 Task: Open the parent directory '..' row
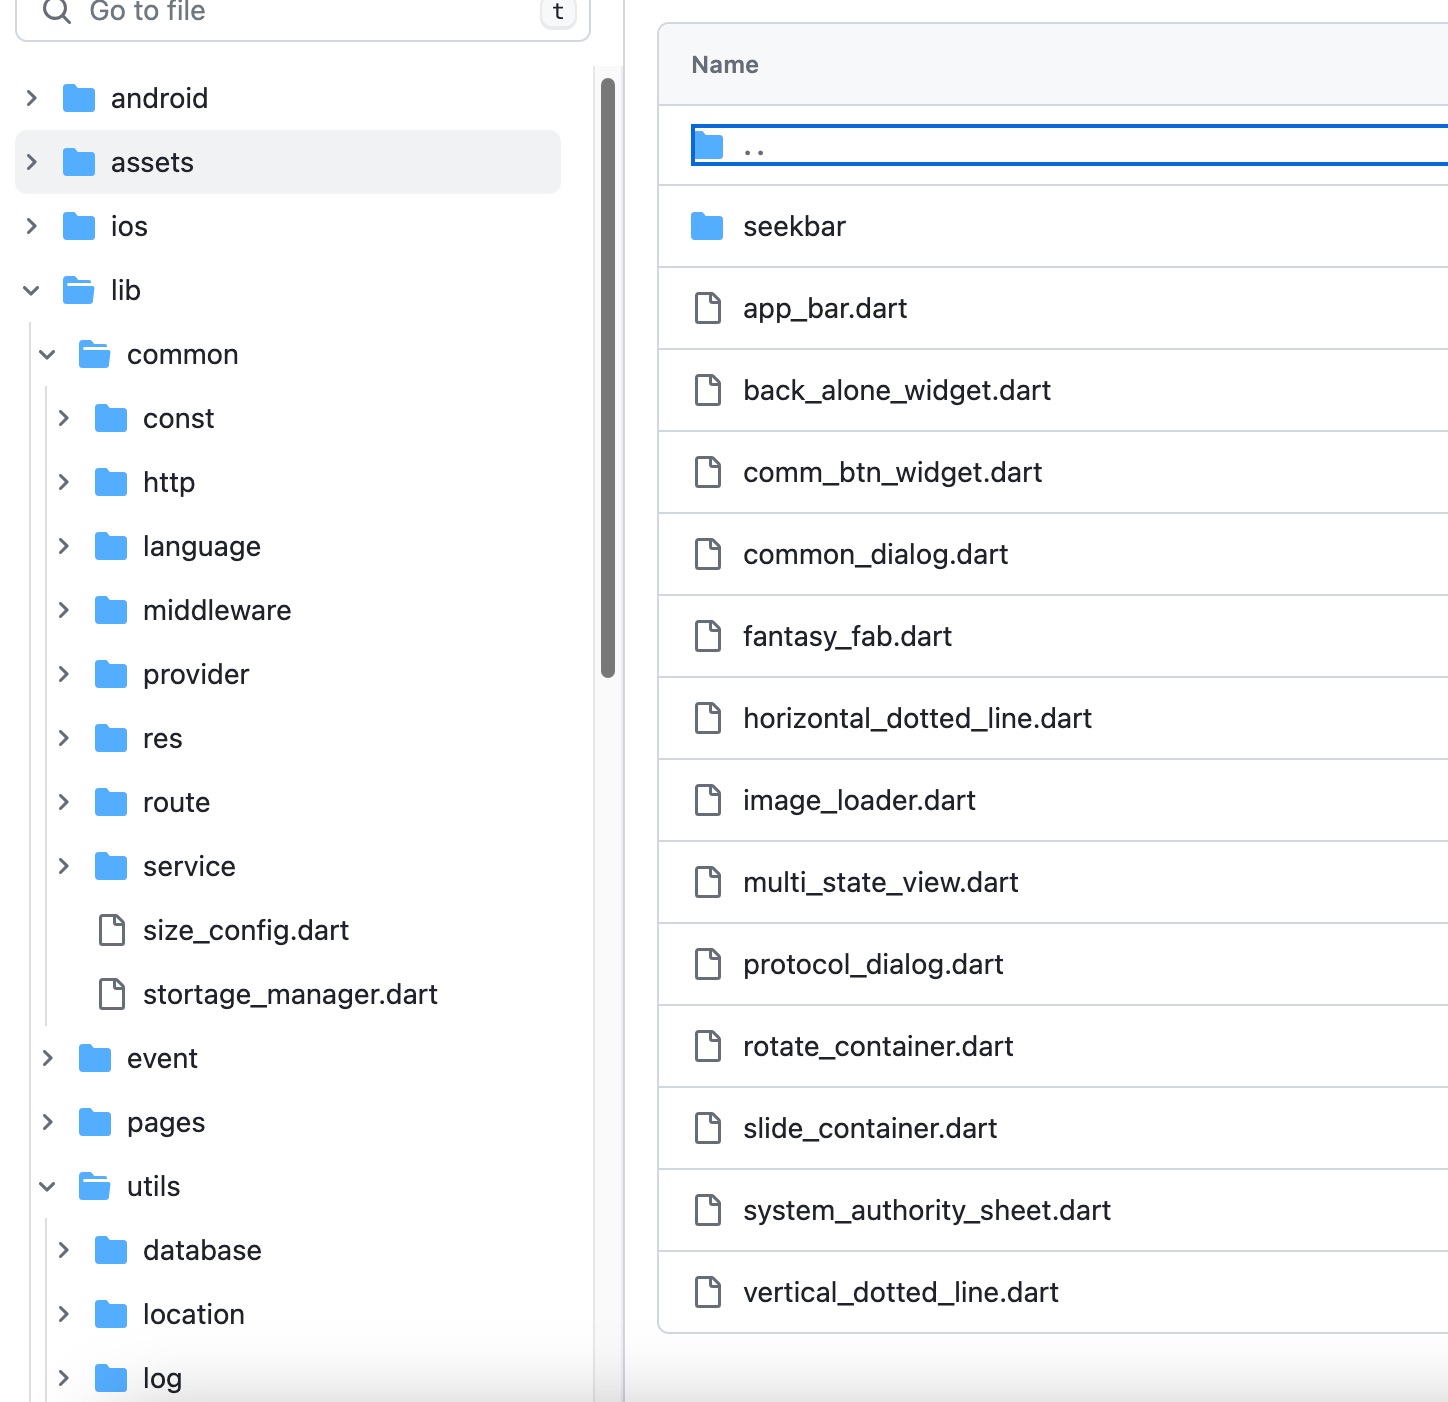tap(1069, 145)
